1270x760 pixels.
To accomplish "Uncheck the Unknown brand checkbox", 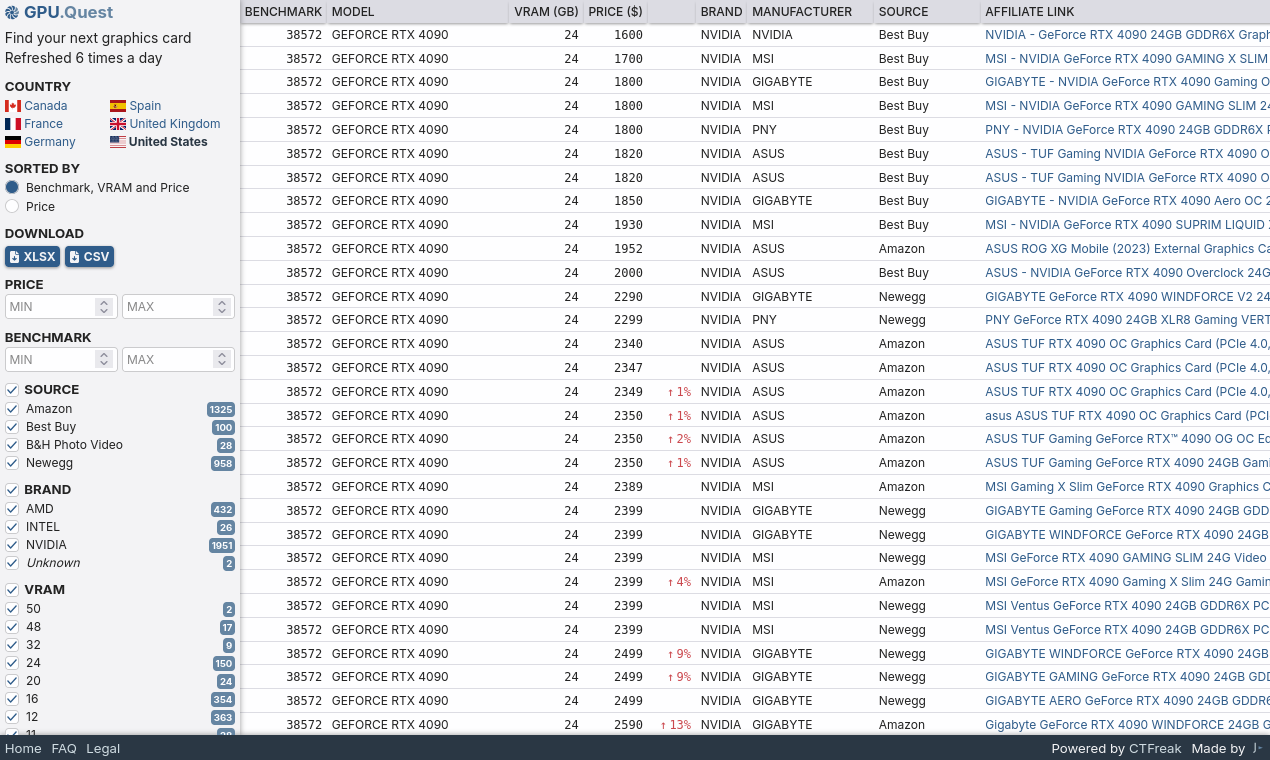I will [12, 563].
